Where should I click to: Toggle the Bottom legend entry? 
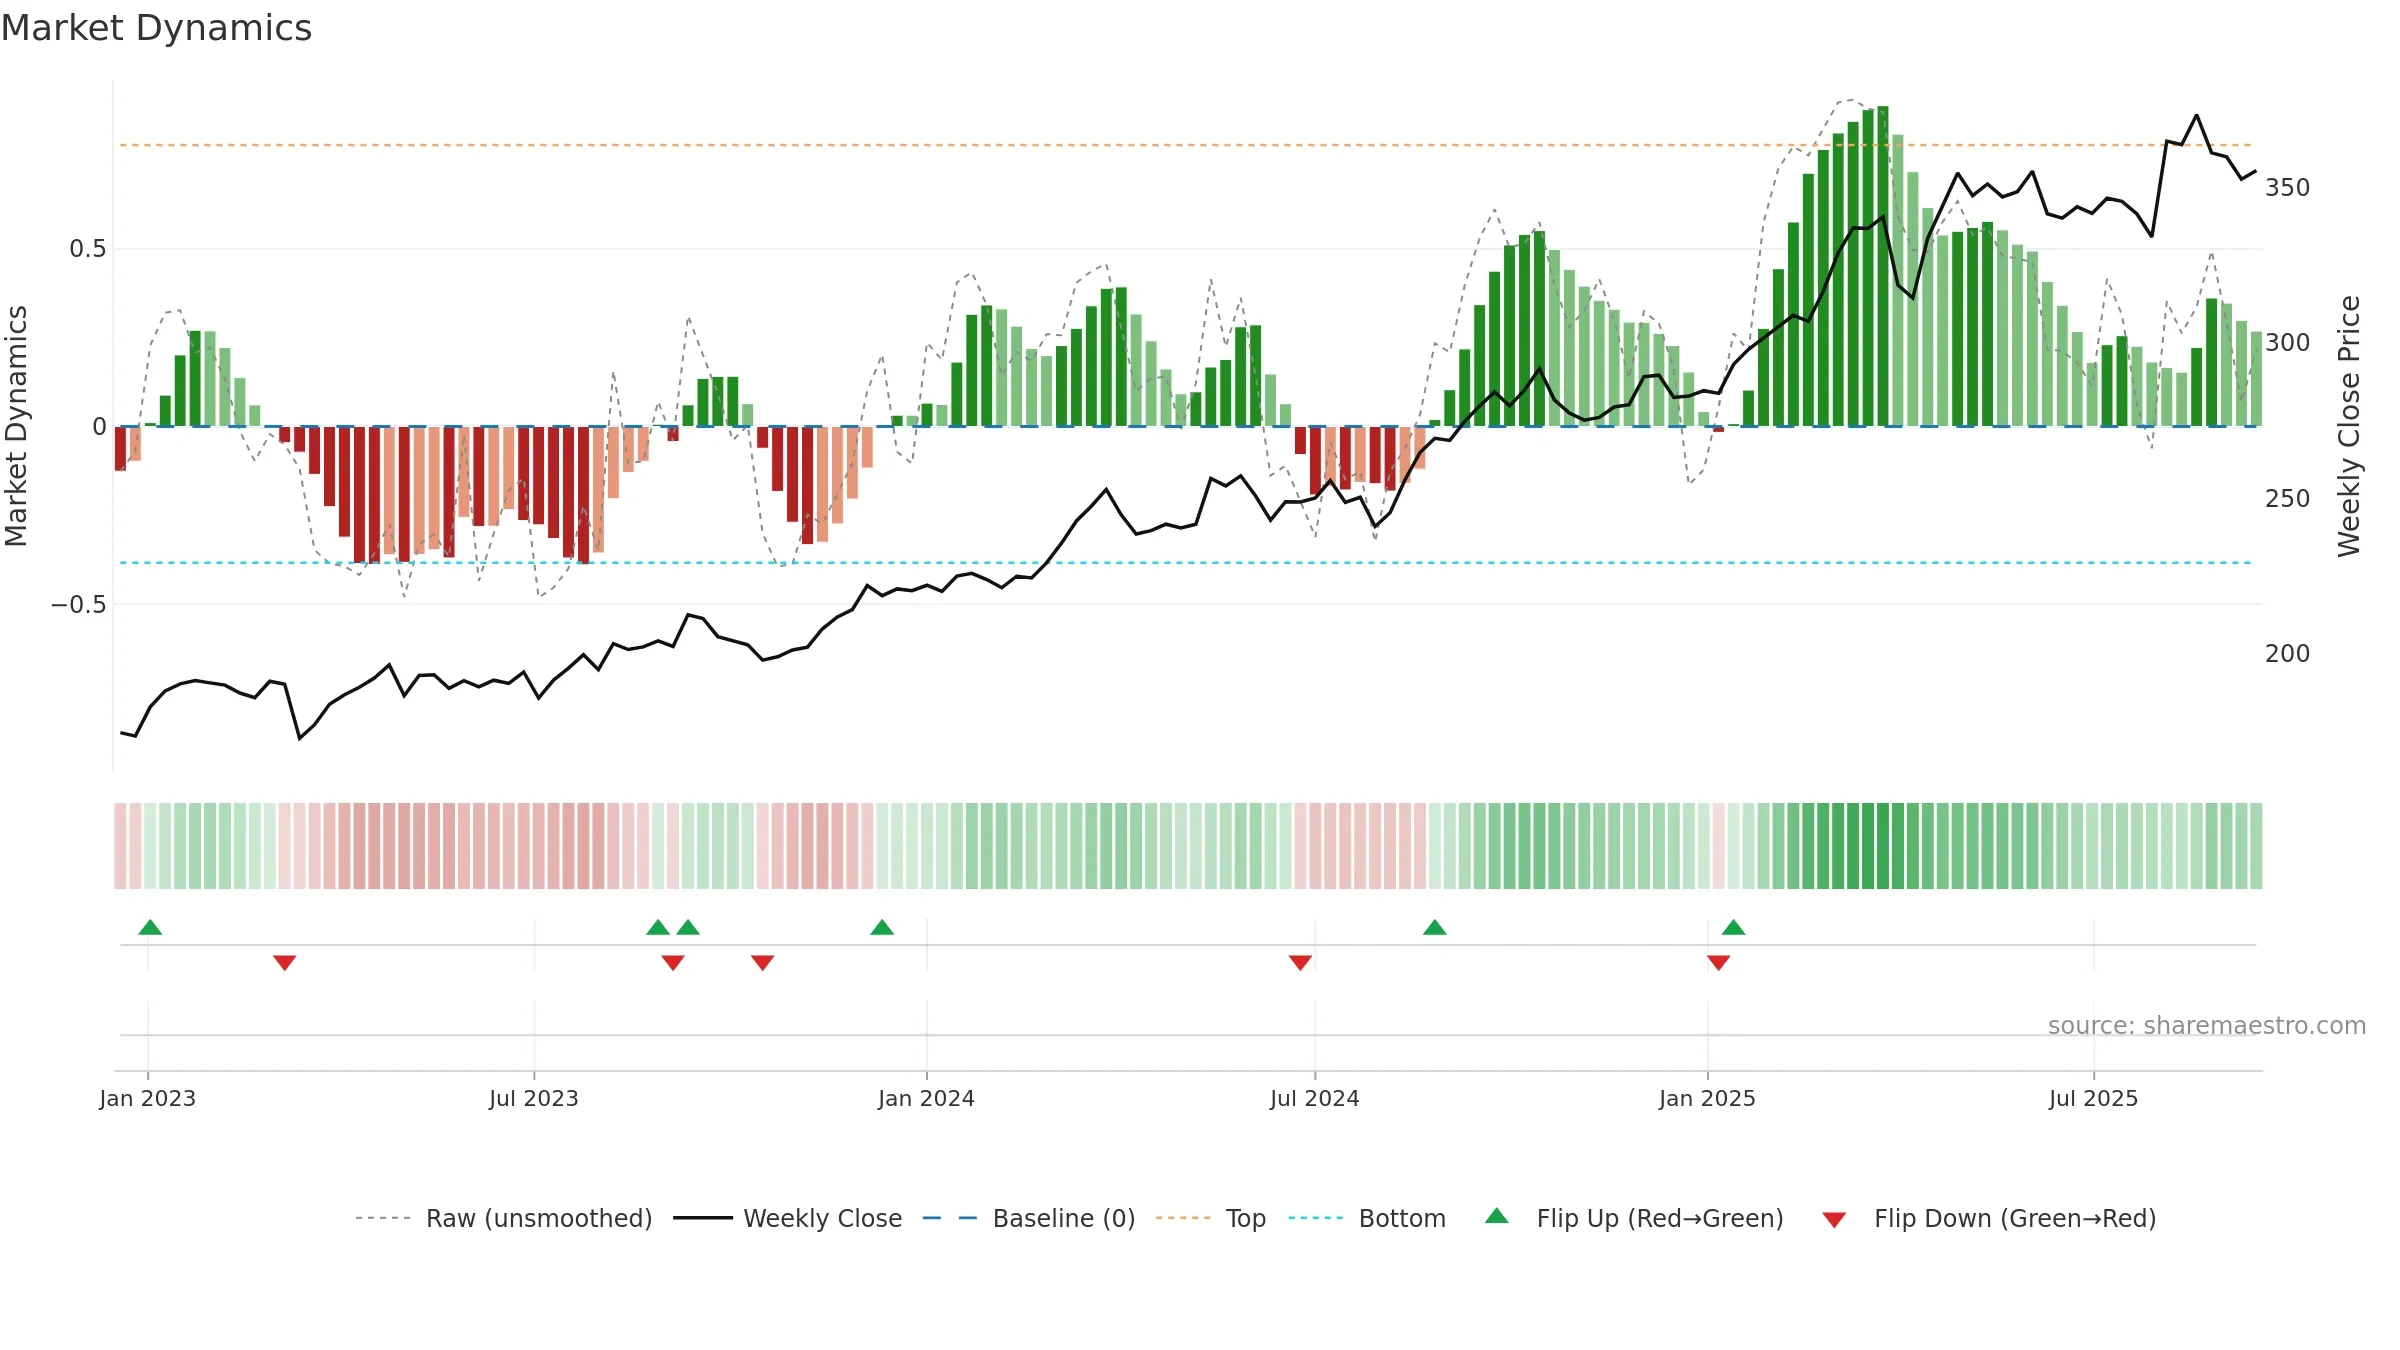[1367, 1218]
